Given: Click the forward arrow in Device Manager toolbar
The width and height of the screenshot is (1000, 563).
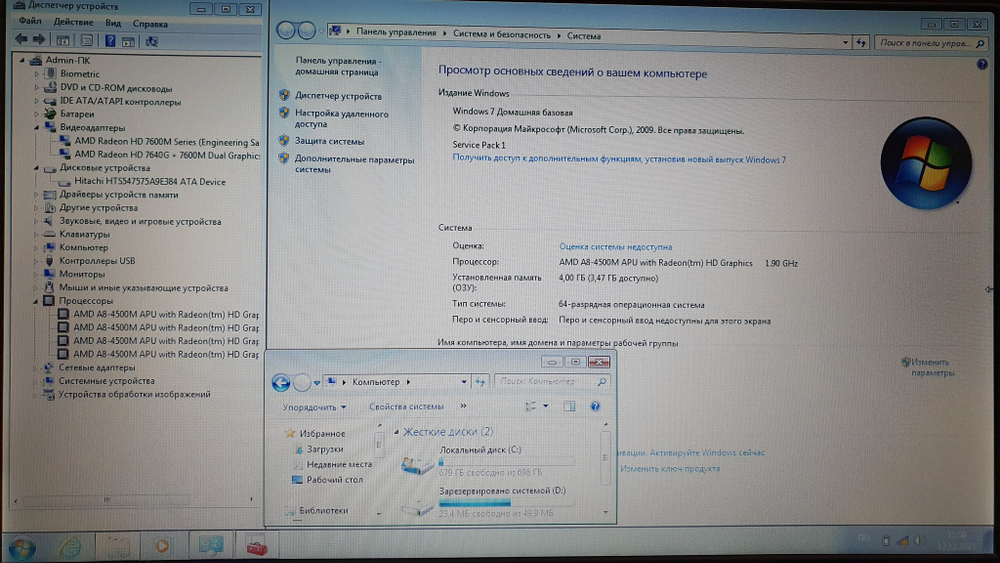Looking at the screenshot, I should 39,40.
